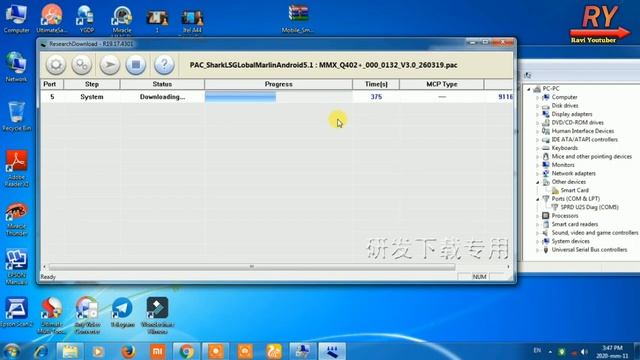This screenshot has height=360, width=640.
Task: Expand Processors in Device Manager
Action: pyautogui.click(x=538, y=216)
